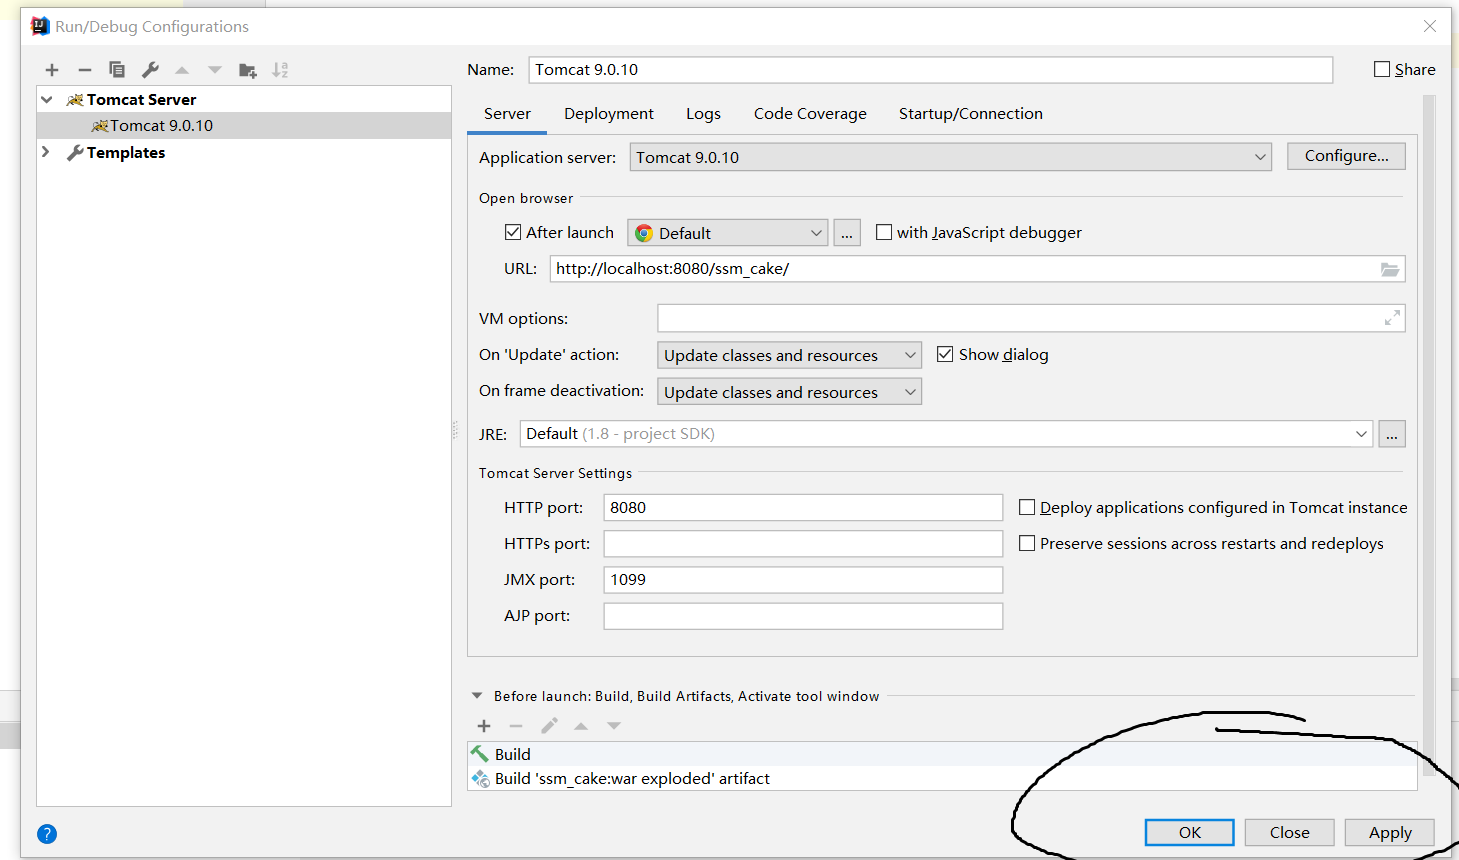The width and height of the screenshot is (1459, 860).
Task: Browse for URL with folder icon
Action: pyautogui.click(x=1390, y=269)
